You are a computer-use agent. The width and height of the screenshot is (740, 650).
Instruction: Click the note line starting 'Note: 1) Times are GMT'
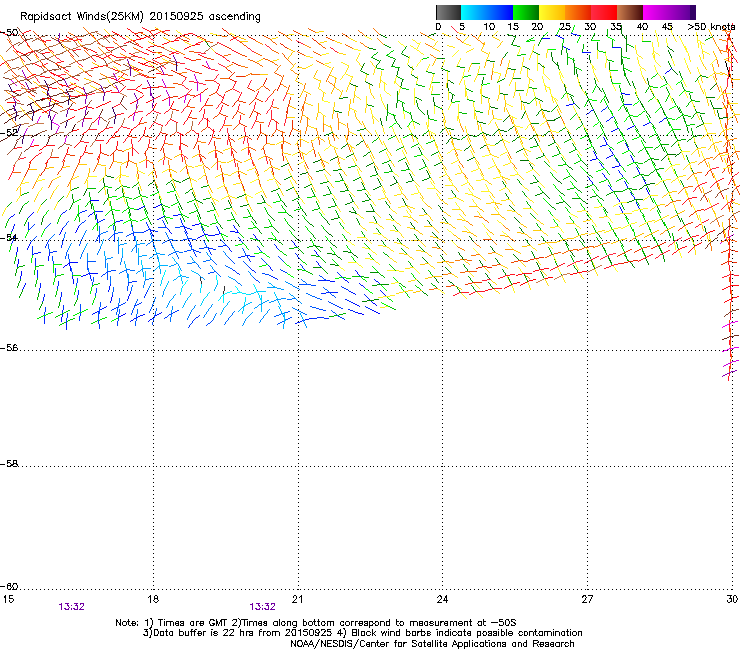click(x=316, y=623)
